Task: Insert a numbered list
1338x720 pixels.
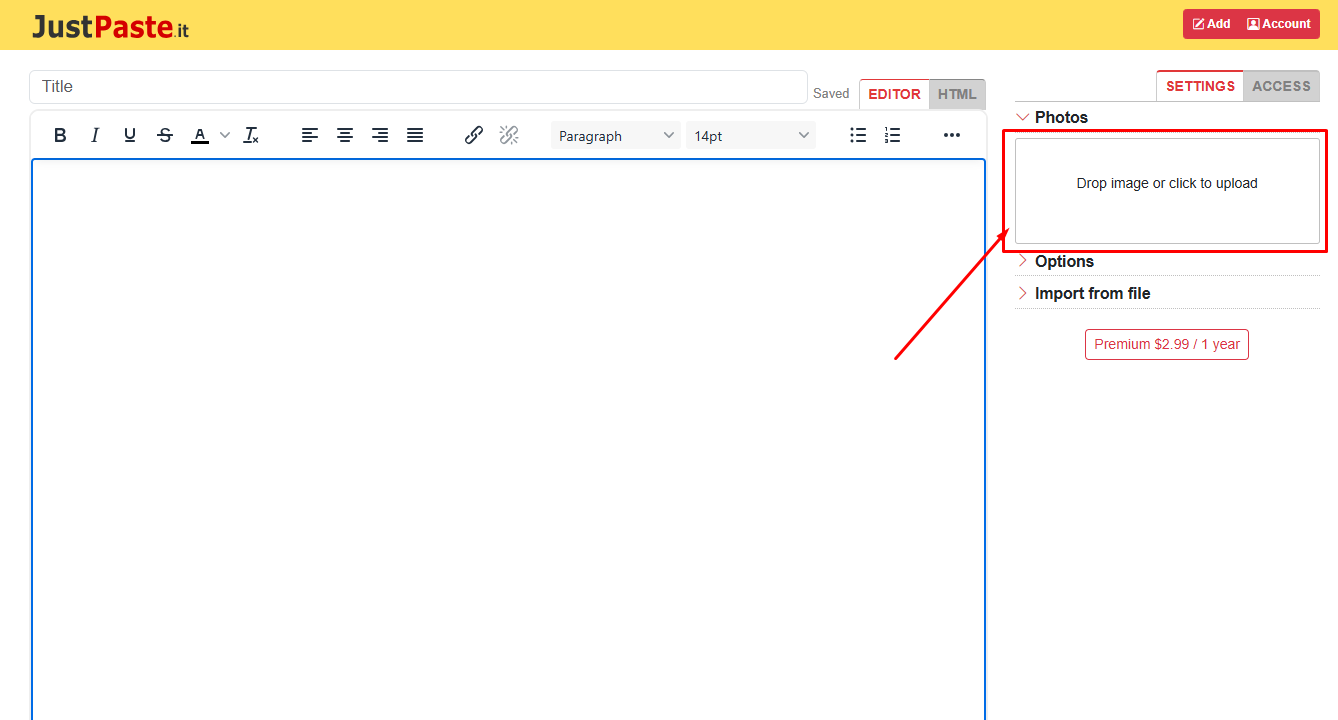Action: 893,135
